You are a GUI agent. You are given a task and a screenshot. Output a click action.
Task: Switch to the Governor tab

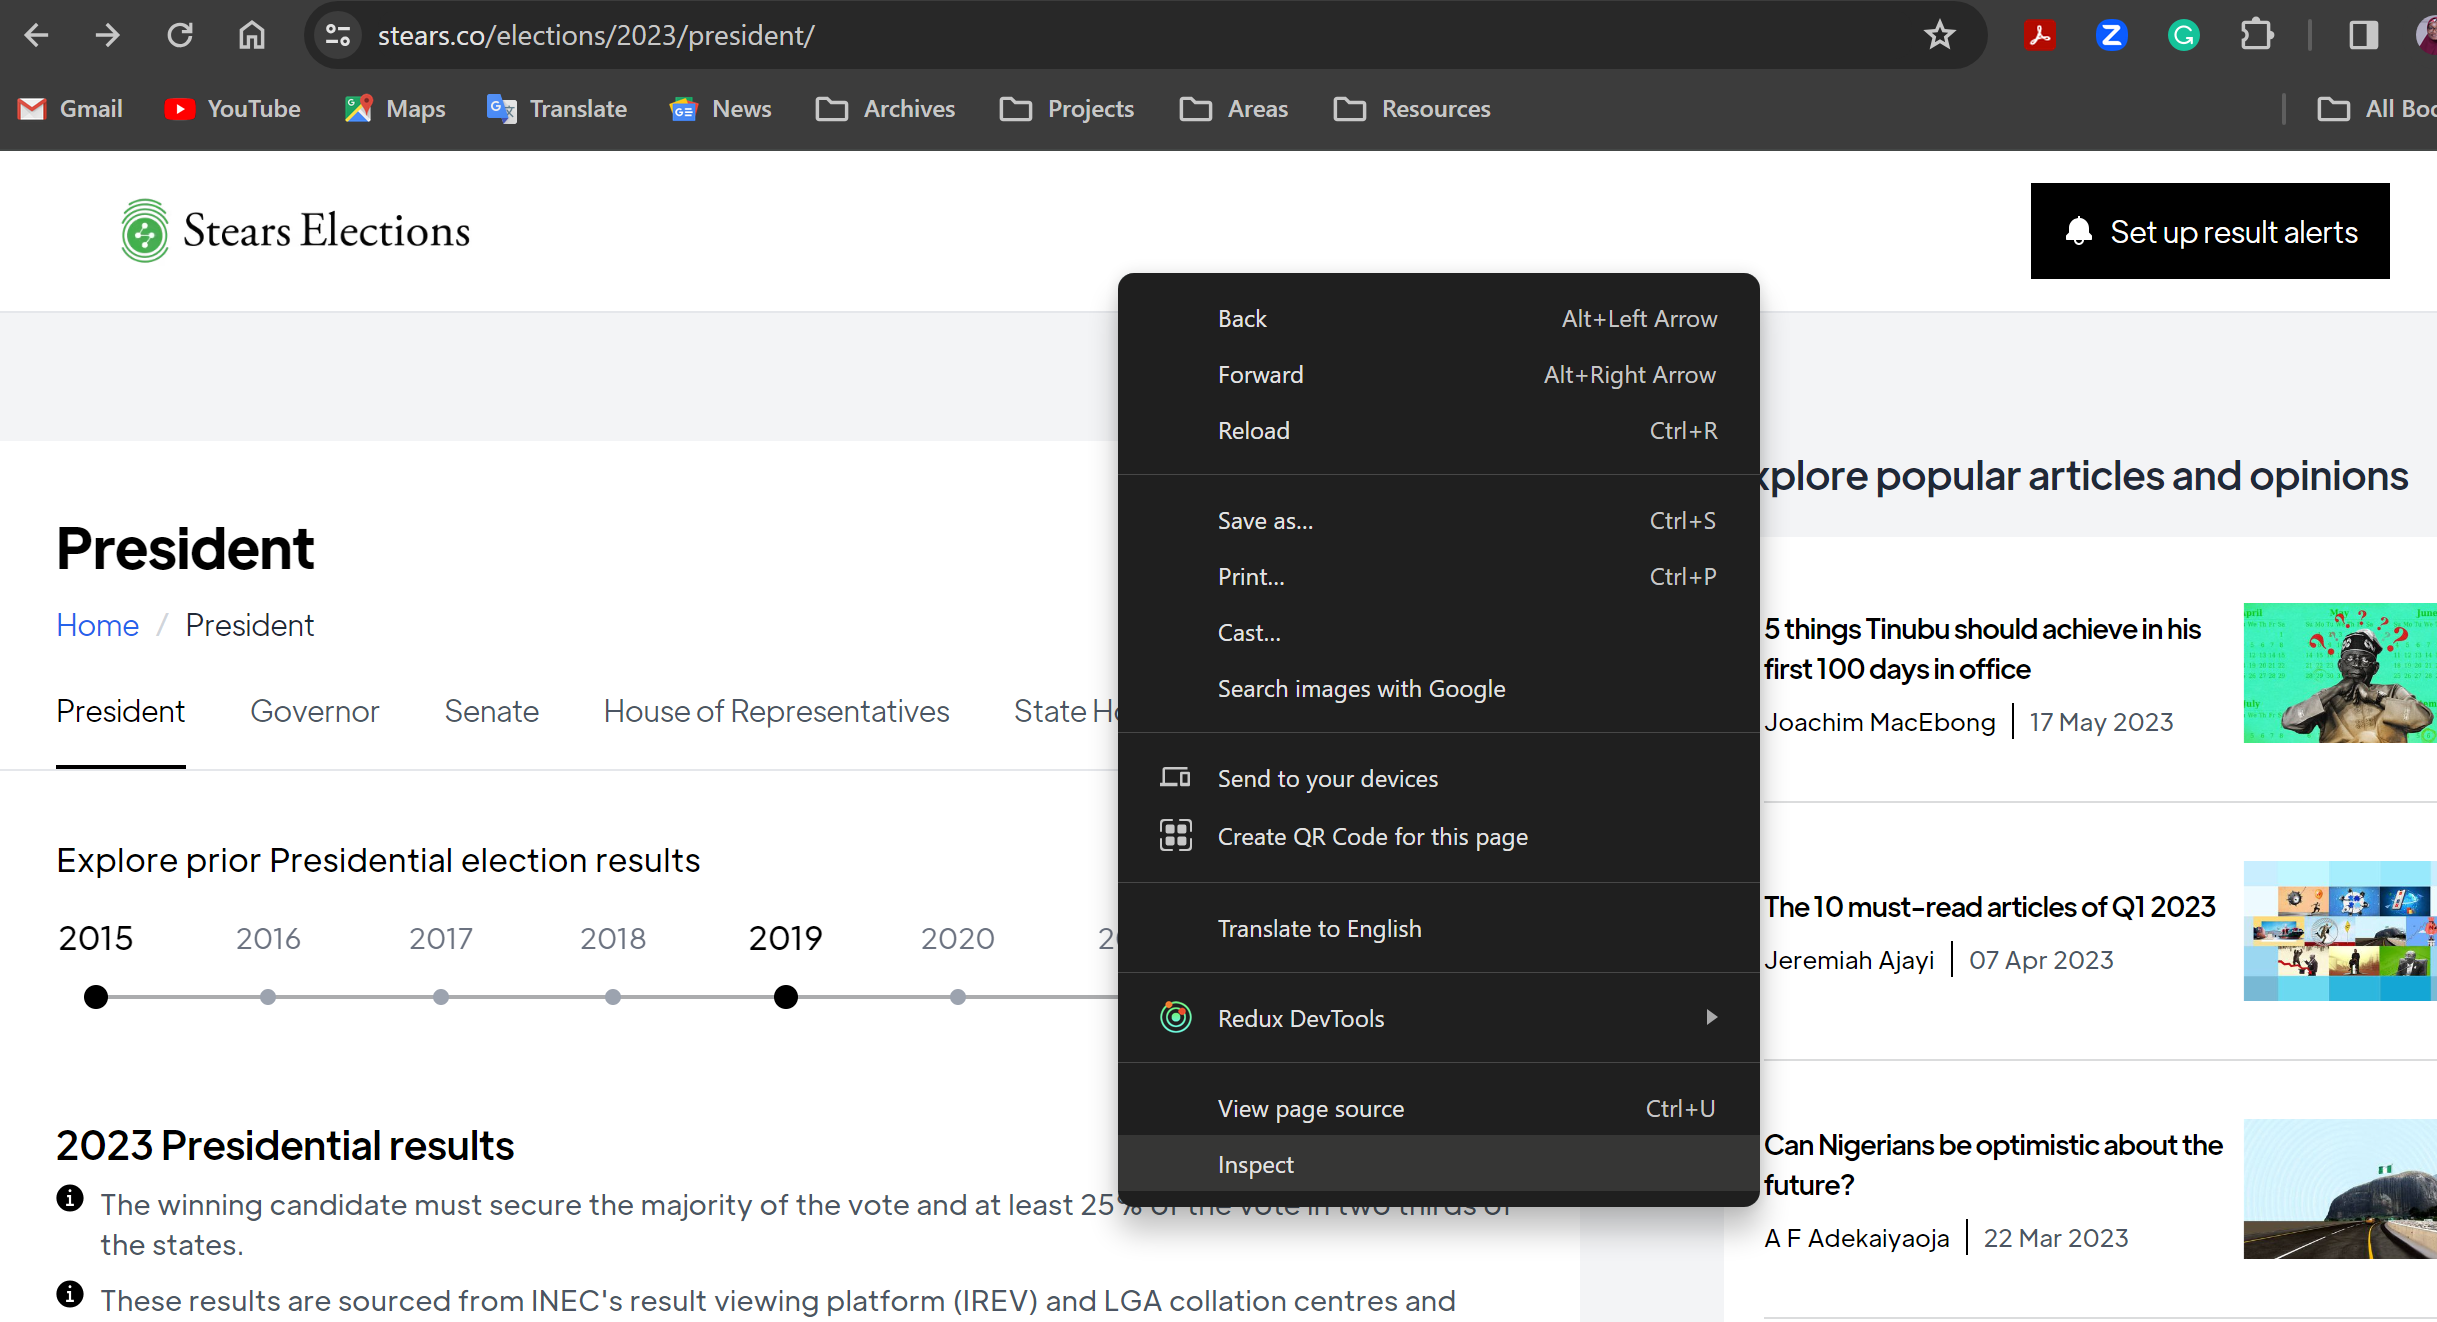point(314,711)
